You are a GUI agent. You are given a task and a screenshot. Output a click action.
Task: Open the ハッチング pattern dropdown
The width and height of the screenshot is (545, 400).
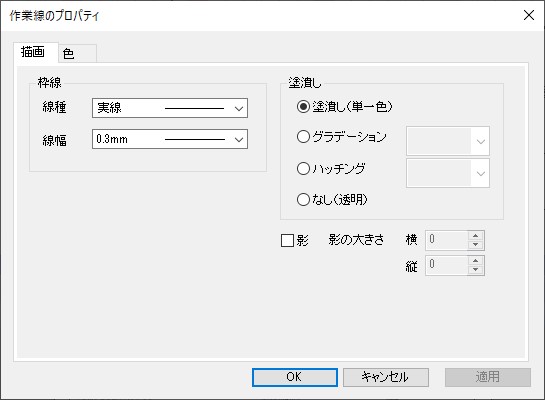click(448, 173)
